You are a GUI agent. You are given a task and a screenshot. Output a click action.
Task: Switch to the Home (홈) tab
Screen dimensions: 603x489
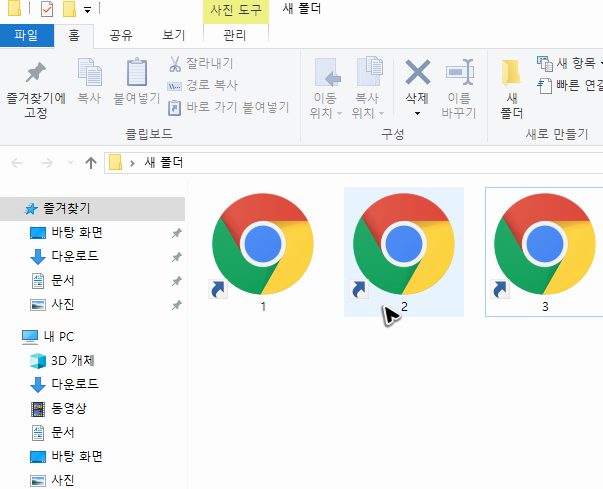74,36
